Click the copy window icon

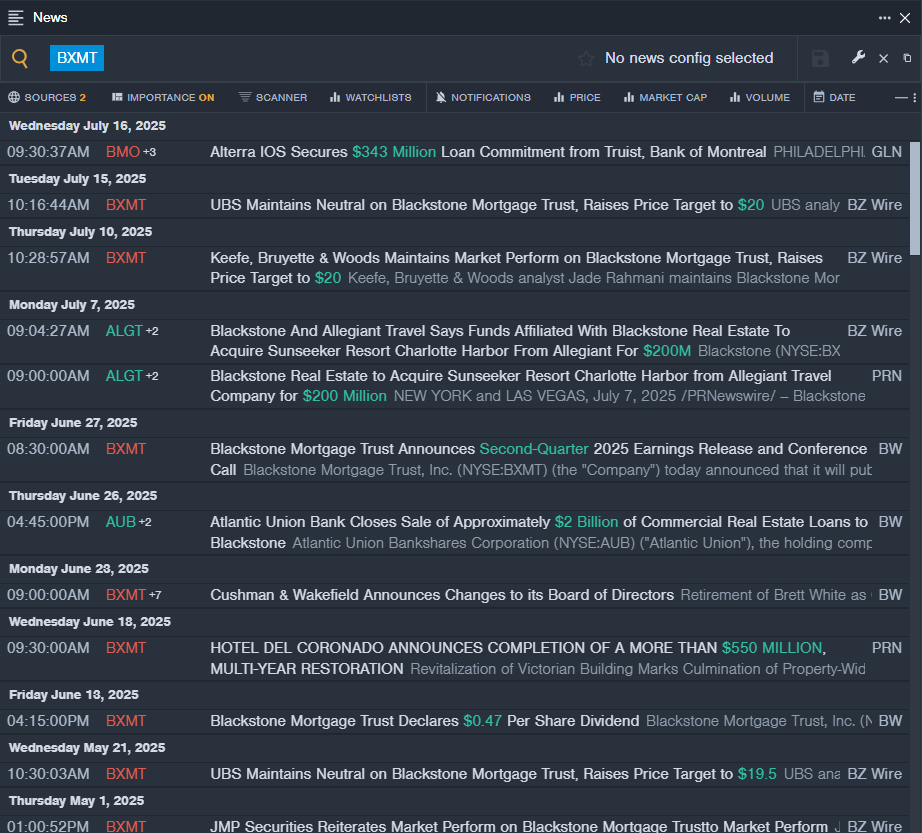click(x=907, y=58)
